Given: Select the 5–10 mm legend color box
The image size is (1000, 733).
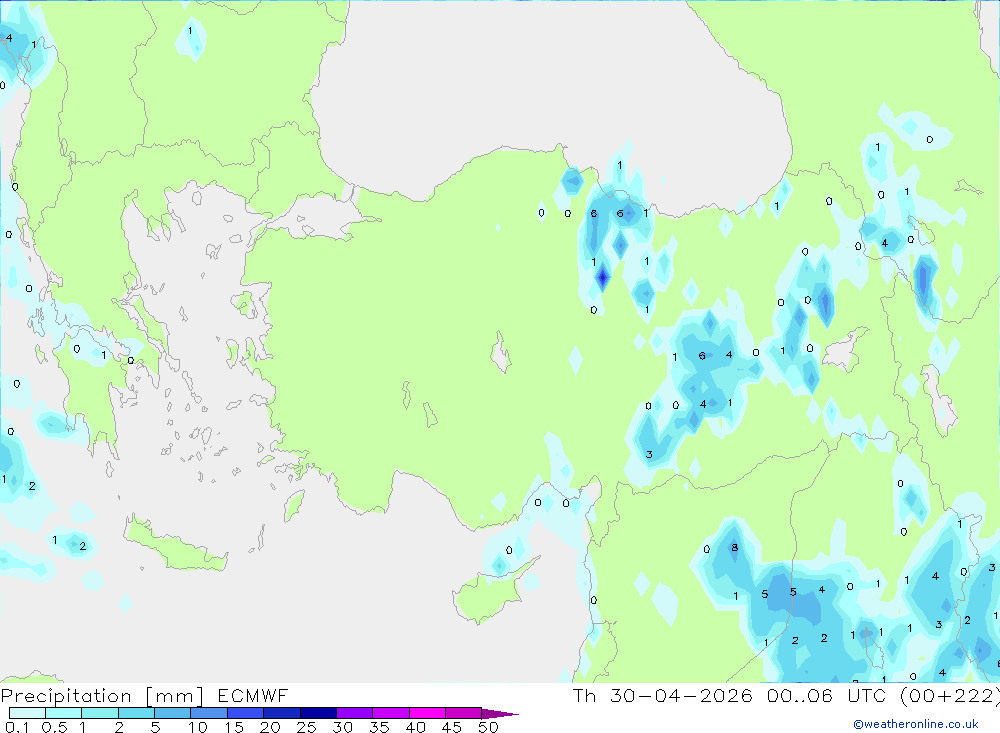Looking at the screenshot, I should point(172,713).
